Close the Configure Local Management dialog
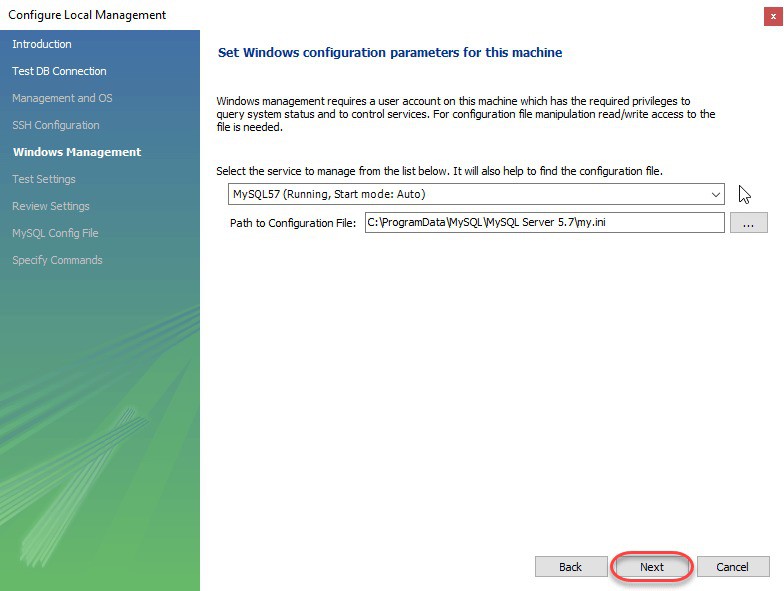Viewport: 784px width, 591px height. pyautogui.click(x=773, y=16)
